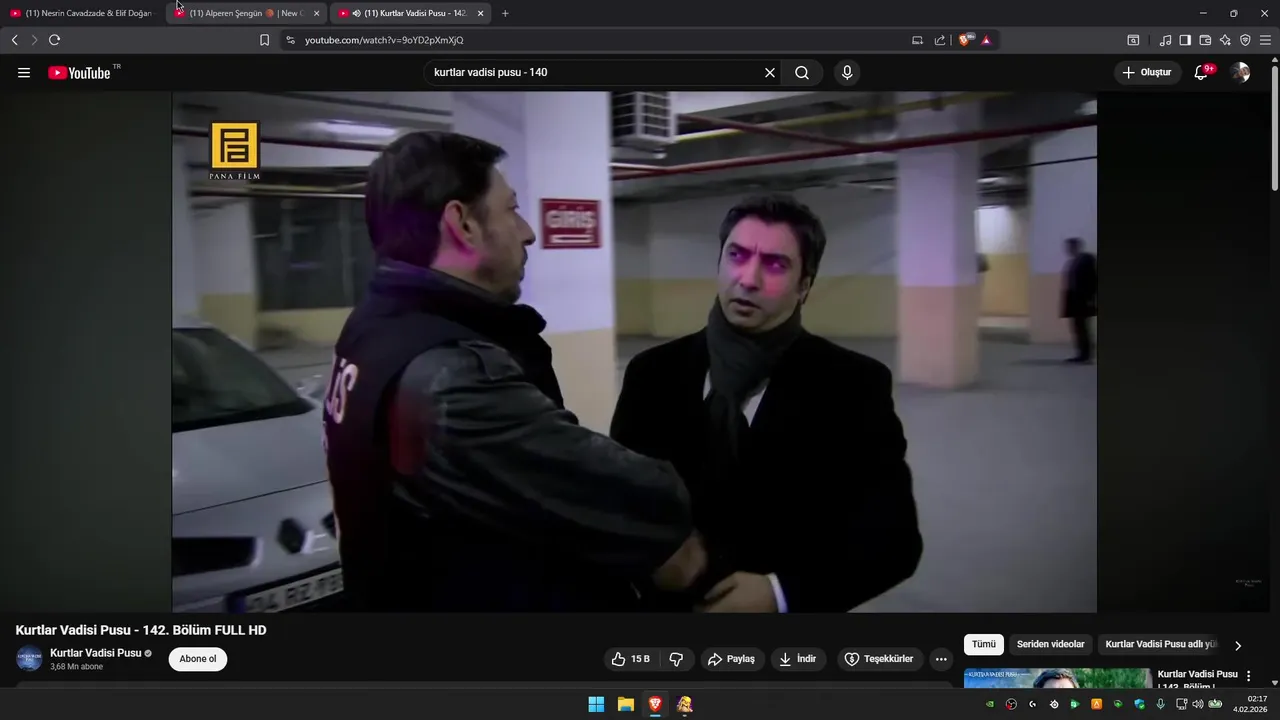Close the Kurtlar Vadisi Pusu tab
1280x720 pixels.
(480, 13)
